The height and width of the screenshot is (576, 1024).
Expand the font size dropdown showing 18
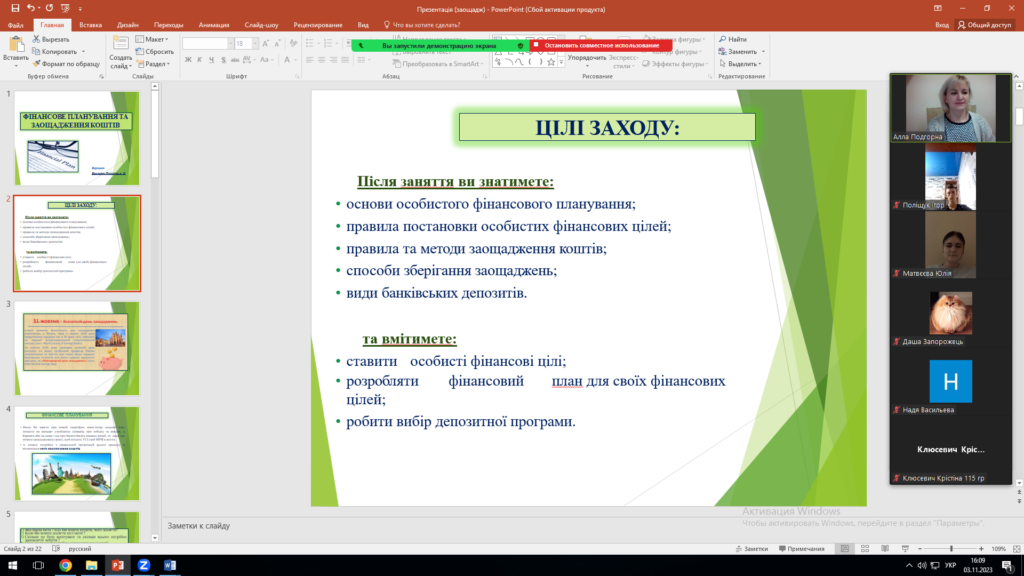(x=255, y=43)
